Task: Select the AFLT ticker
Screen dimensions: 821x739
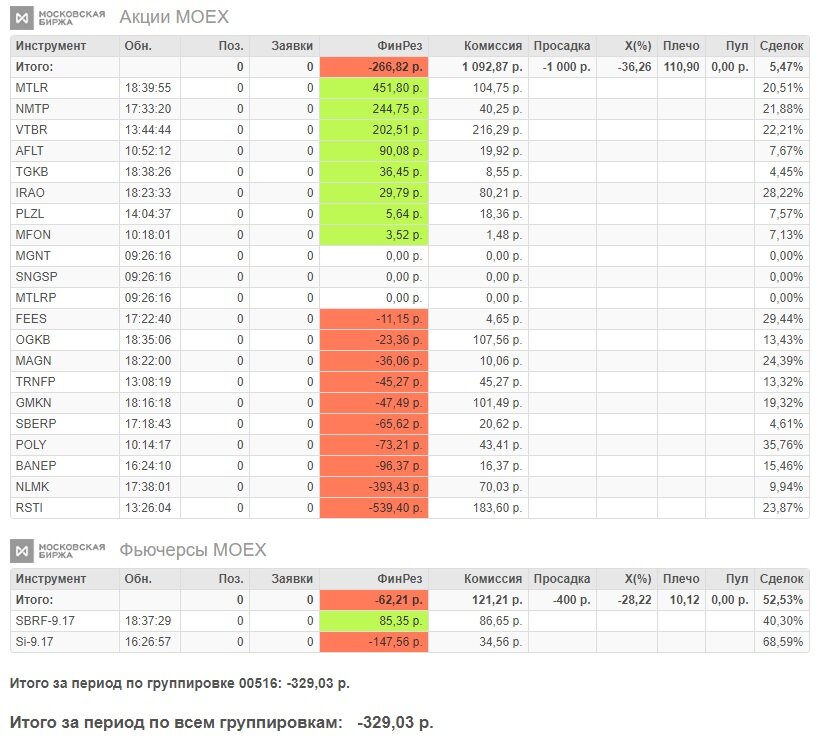Action: click(29, 151)
